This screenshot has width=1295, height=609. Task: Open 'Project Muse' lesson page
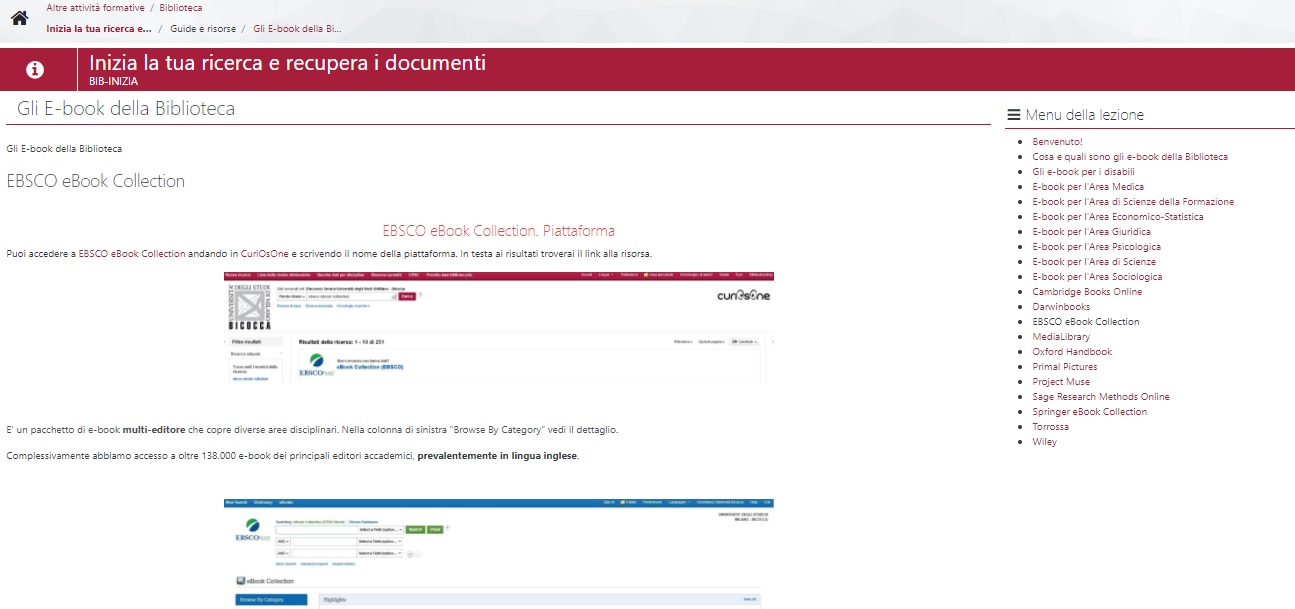[x=1062, y=382]
